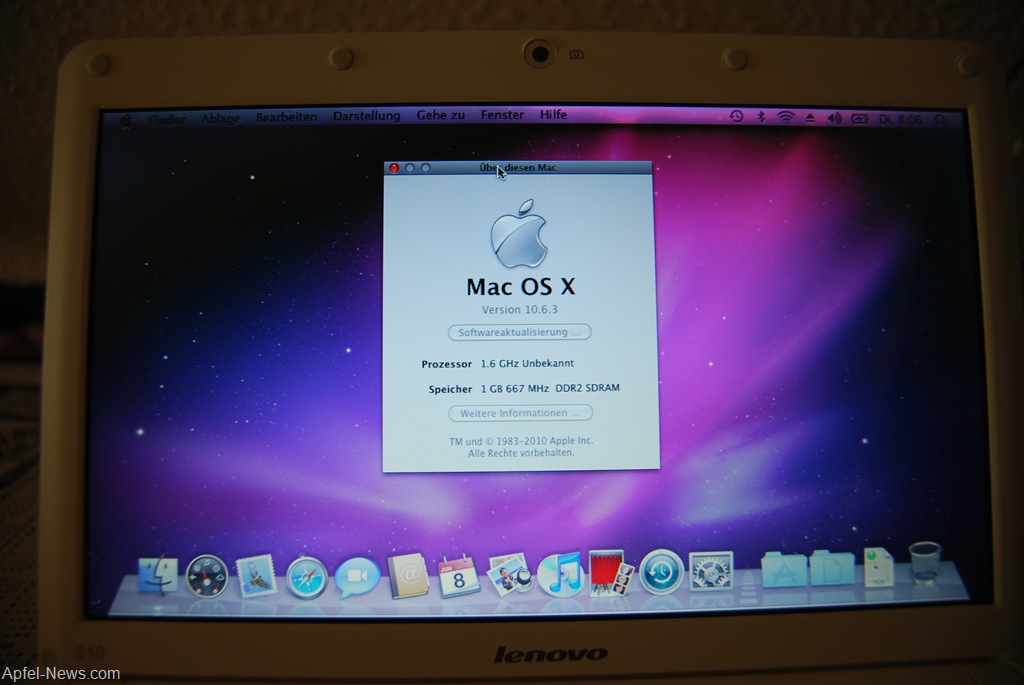Launch Safari compass icon in the Dock
This screenshot has width=1024, height=685.
306,577
